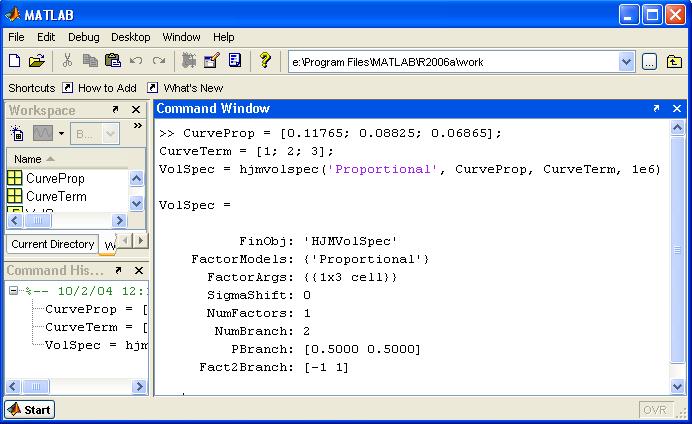692x424 pixels.
Task: Close the Workspace panel
Action: (x=136, y=109)
